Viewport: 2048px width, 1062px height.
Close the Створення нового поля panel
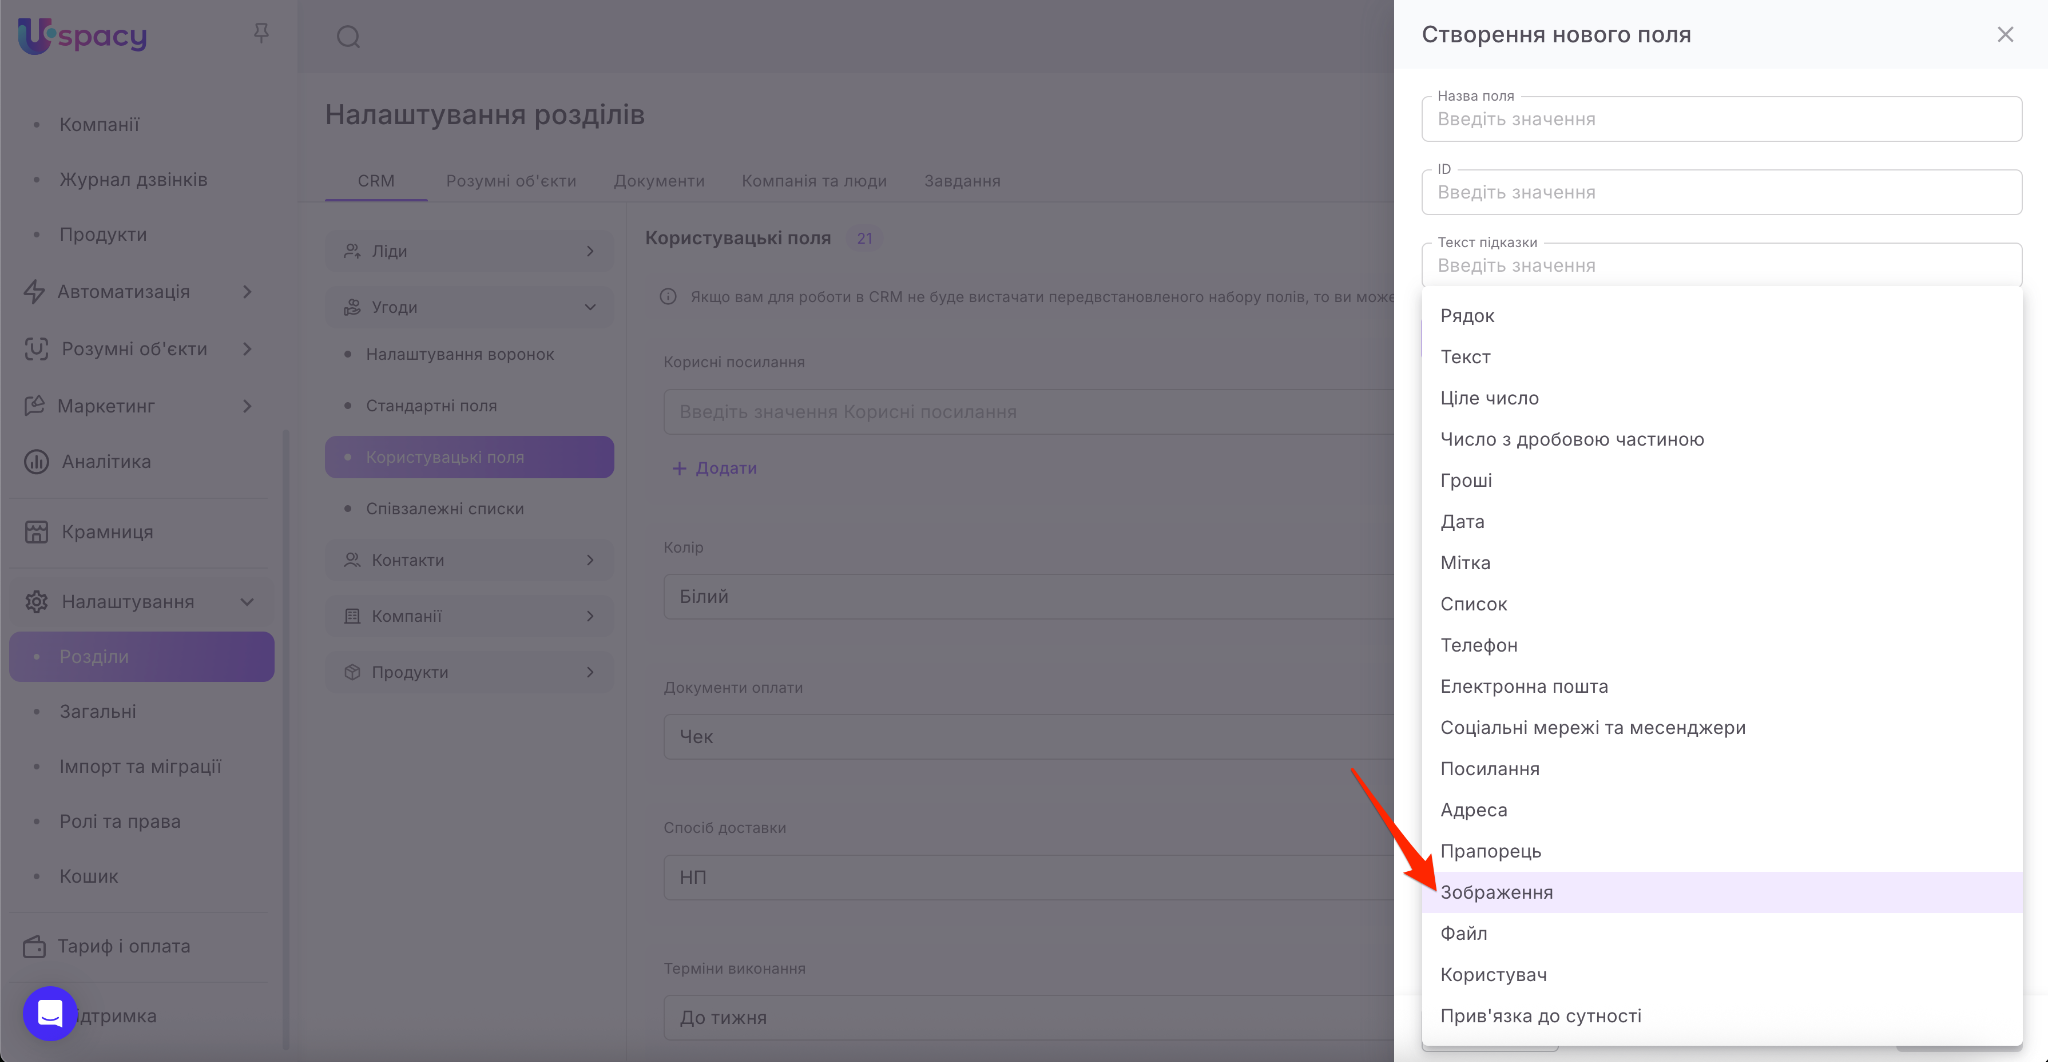[x=2005, y=35]
